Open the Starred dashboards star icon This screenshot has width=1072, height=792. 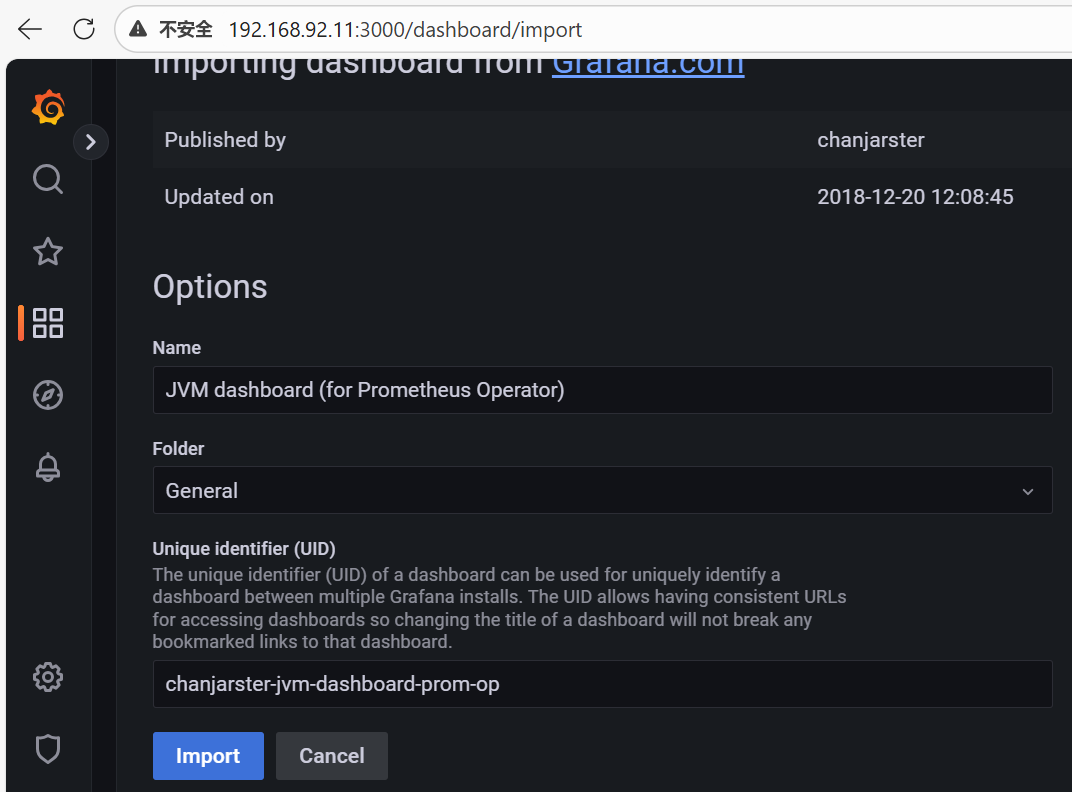coord(48,251)
